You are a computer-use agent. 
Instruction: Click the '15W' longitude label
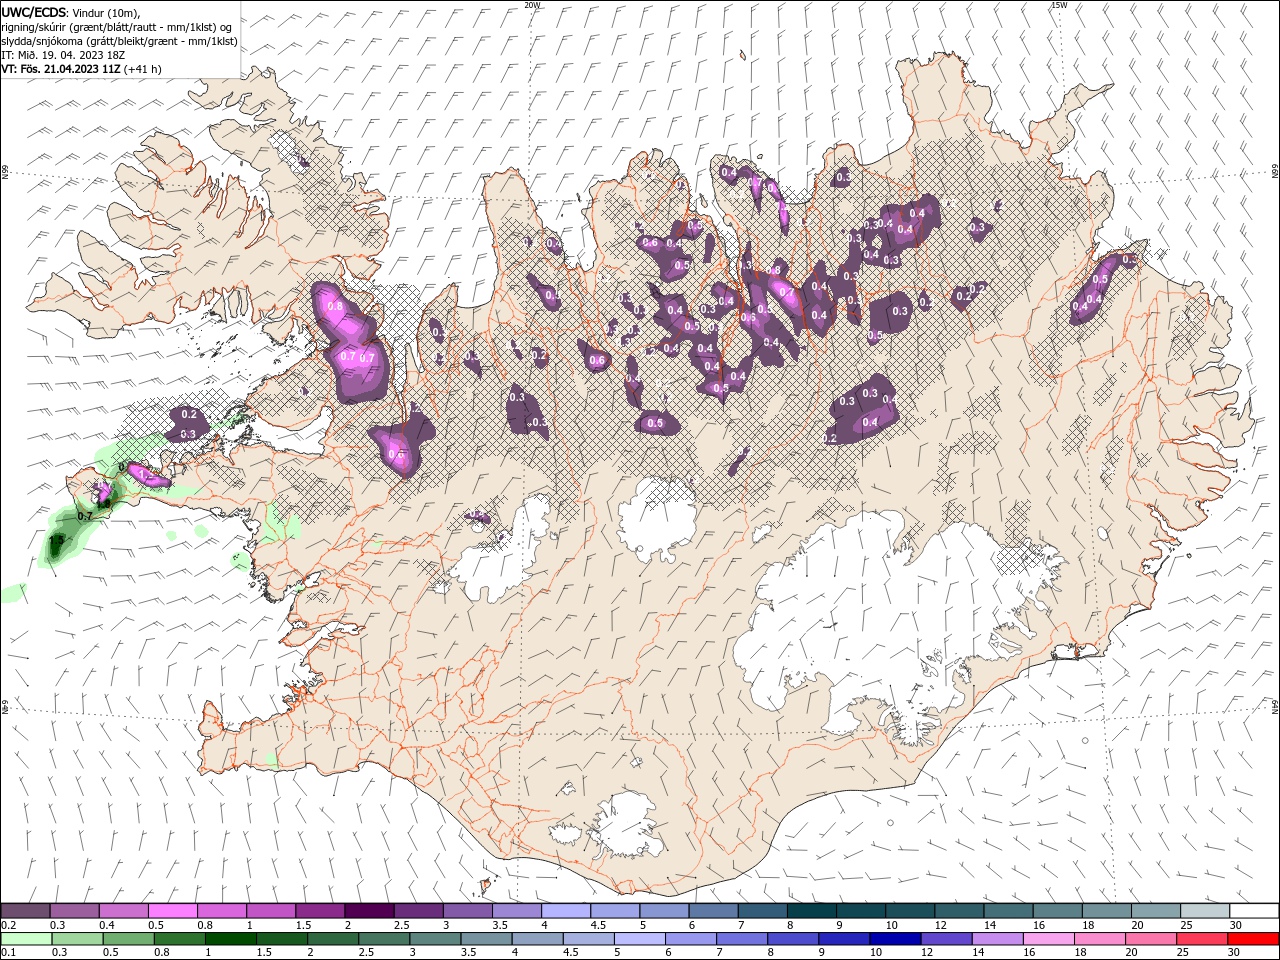(1059, 5)
